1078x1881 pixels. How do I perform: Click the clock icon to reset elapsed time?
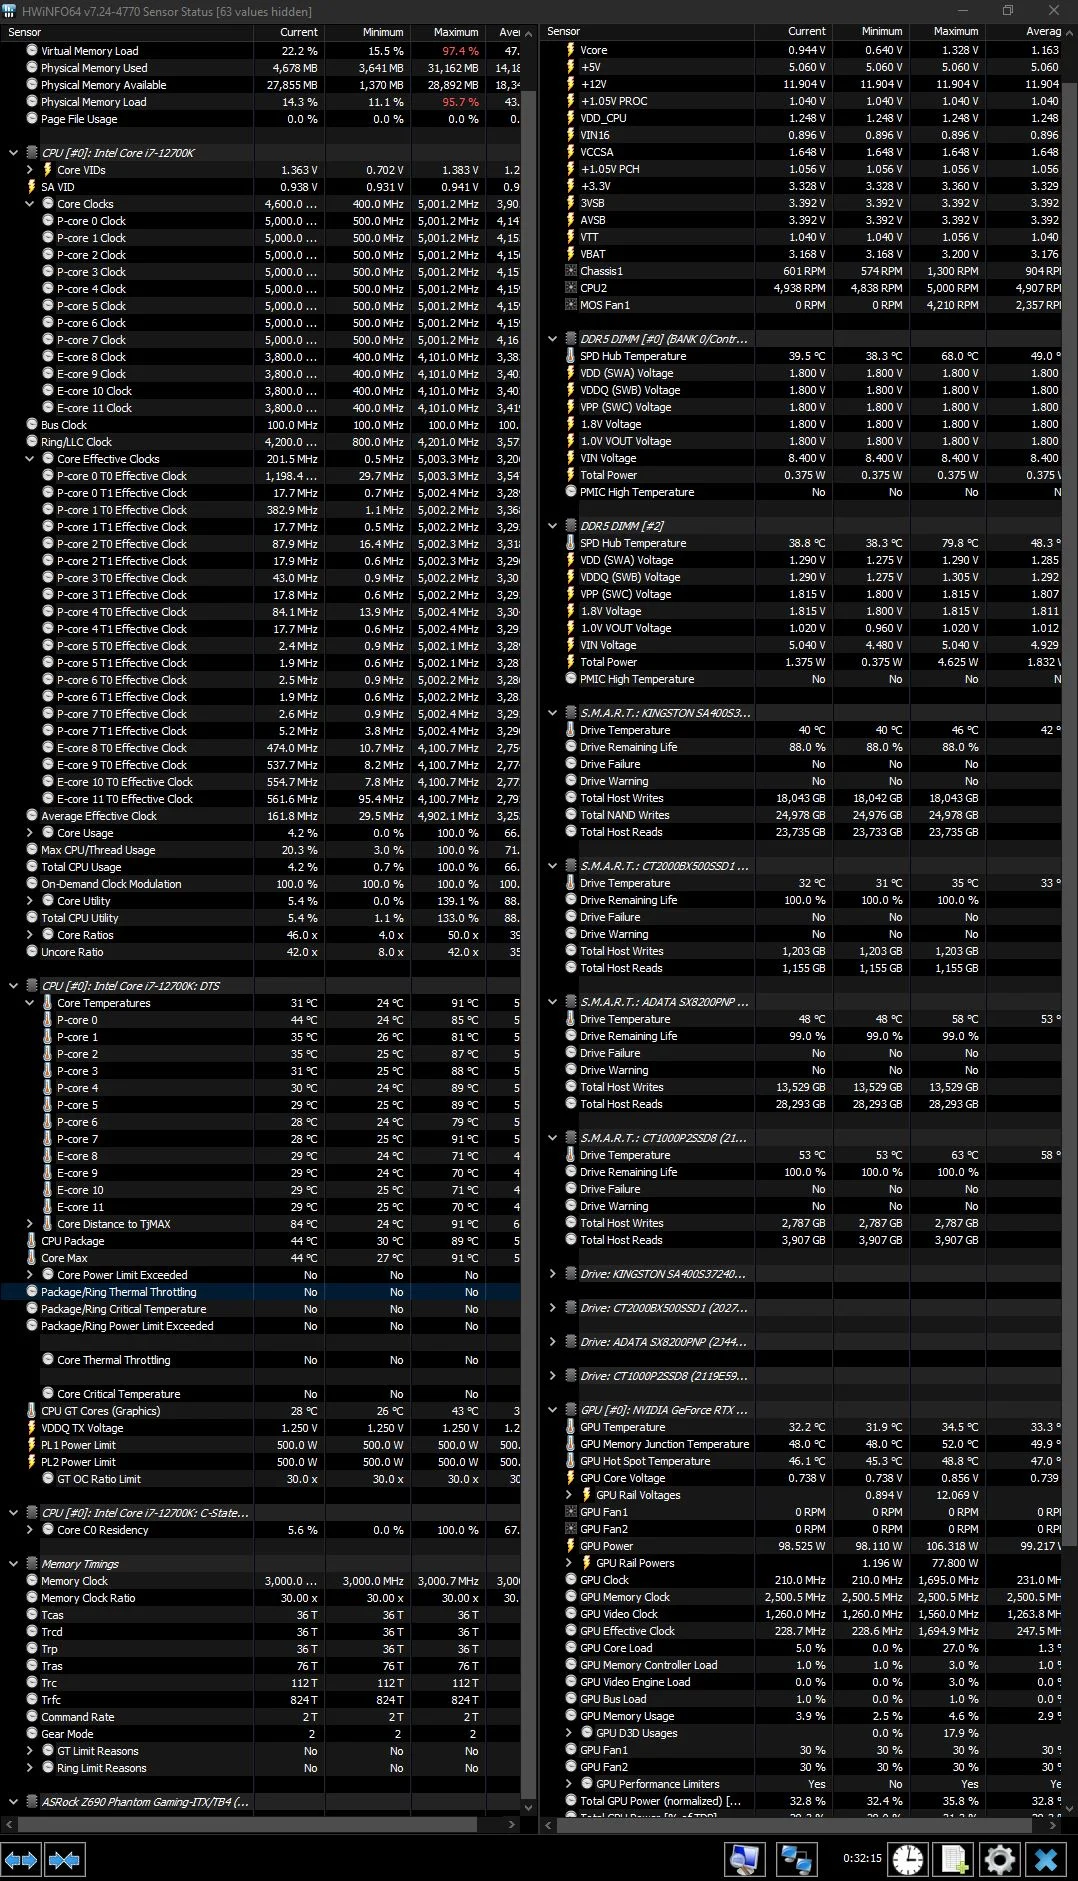point(908,1859)
